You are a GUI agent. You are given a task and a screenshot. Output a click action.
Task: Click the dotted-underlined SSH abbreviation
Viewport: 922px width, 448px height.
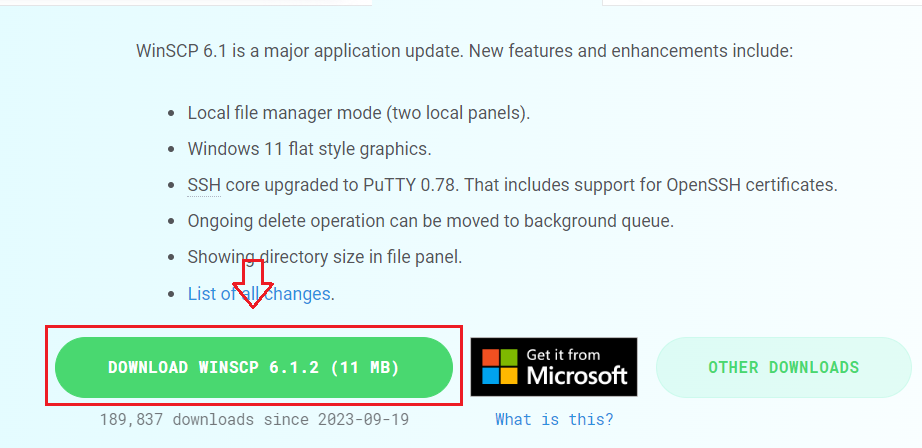coord(204,185)
